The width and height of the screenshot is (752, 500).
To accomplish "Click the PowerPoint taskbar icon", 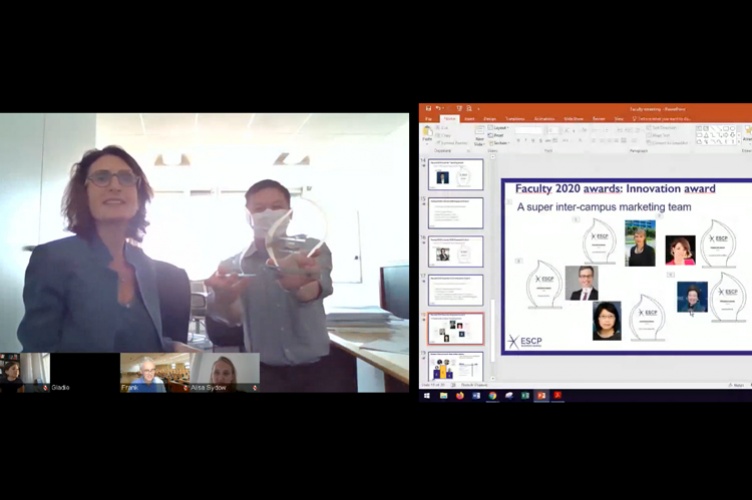I will point(541,395).
